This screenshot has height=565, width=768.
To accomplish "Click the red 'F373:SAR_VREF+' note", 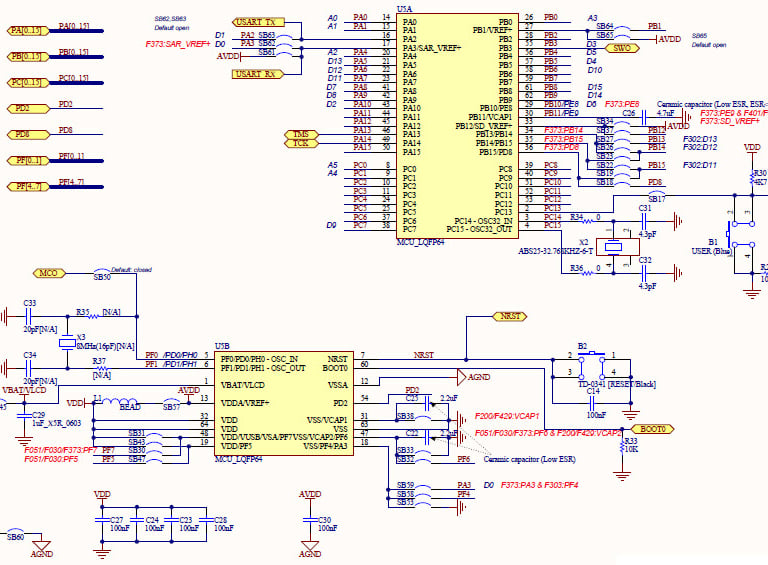I will pos(178,44).
